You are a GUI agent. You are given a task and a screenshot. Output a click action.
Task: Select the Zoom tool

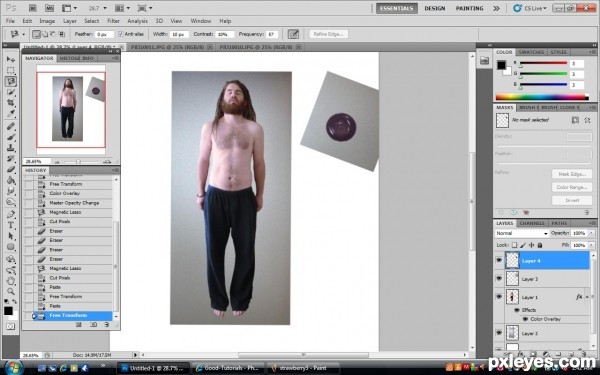coord(11,291)
